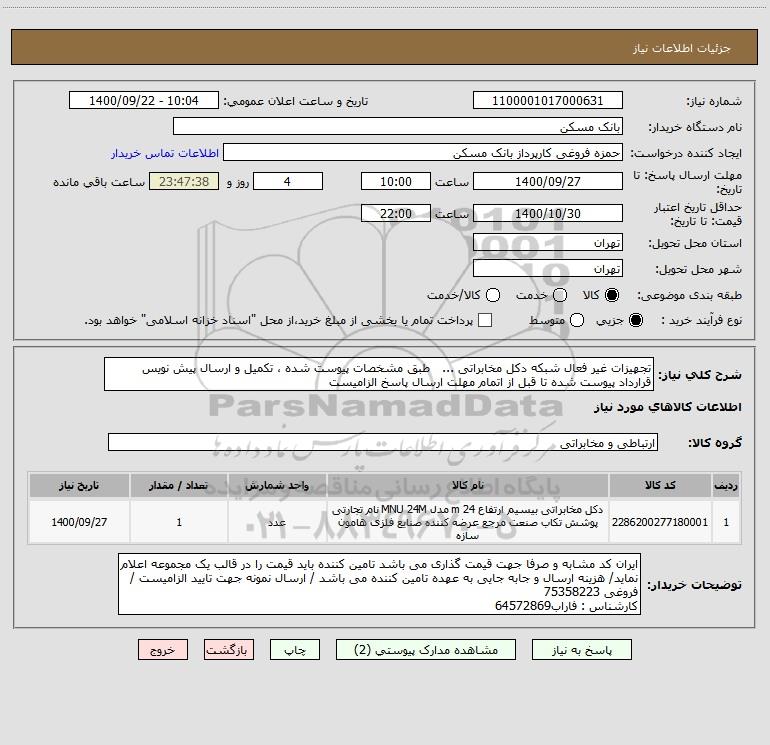Toggle the Islamic treasury payment checkbox
The height and width of the screenshot is (745, 770).
[x=485, y=320]
